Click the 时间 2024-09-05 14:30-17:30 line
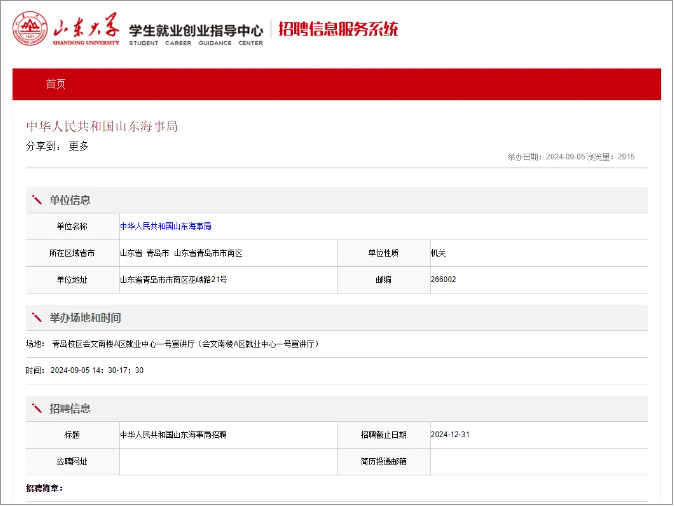The image size is (674, 506). click(85, 370)
